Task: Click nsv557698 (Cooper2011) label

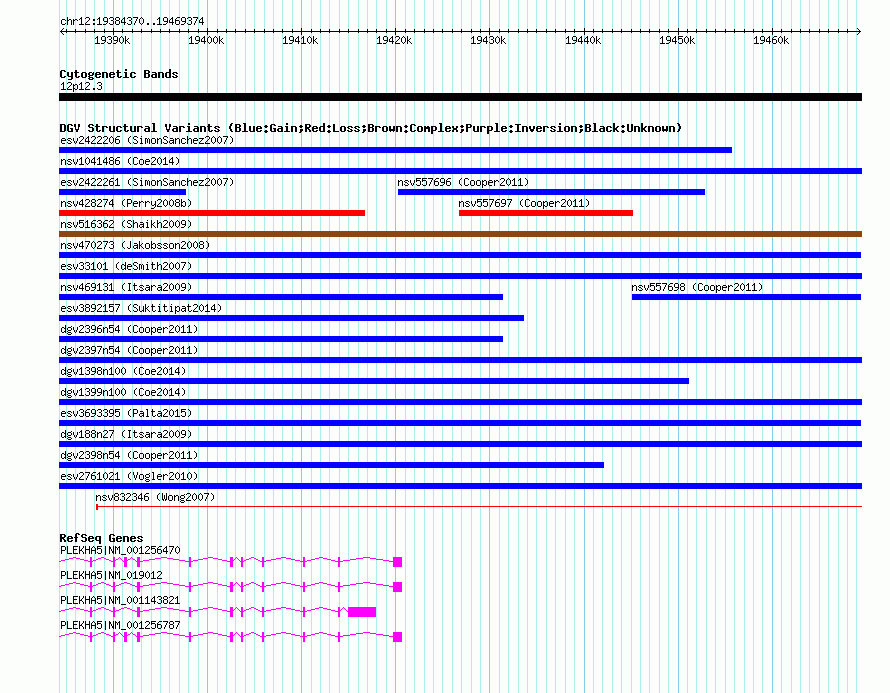Action: pos(697,287)
